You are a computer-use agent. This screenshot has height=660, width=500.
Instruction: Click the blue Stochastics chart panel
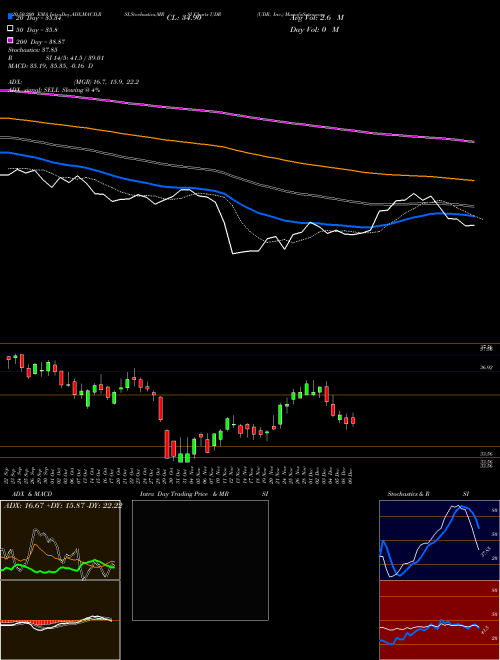point(439,540)
